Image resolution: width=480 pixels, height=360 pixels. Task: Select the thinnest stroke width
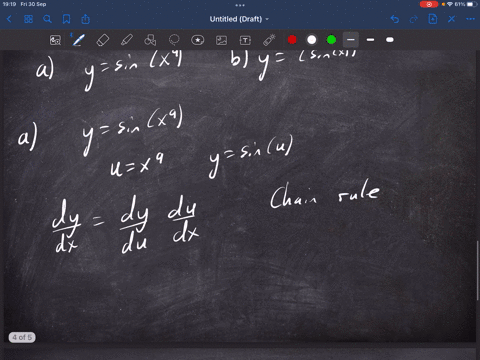351,40
